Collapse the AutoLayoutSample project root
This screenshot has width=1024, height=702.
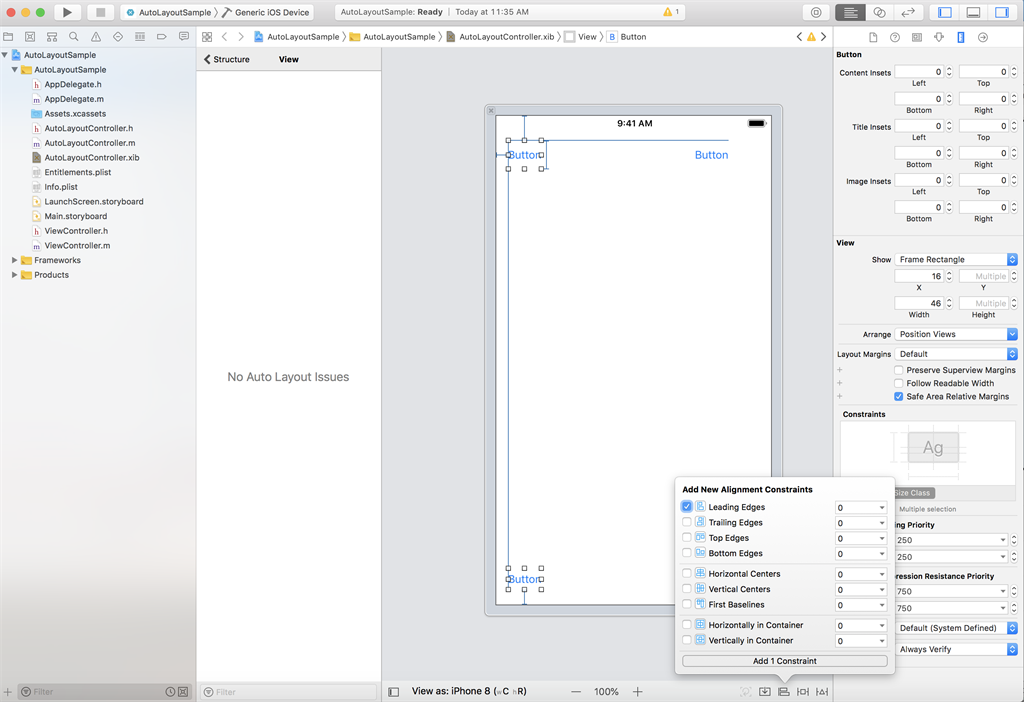click(x=5, y=55)
